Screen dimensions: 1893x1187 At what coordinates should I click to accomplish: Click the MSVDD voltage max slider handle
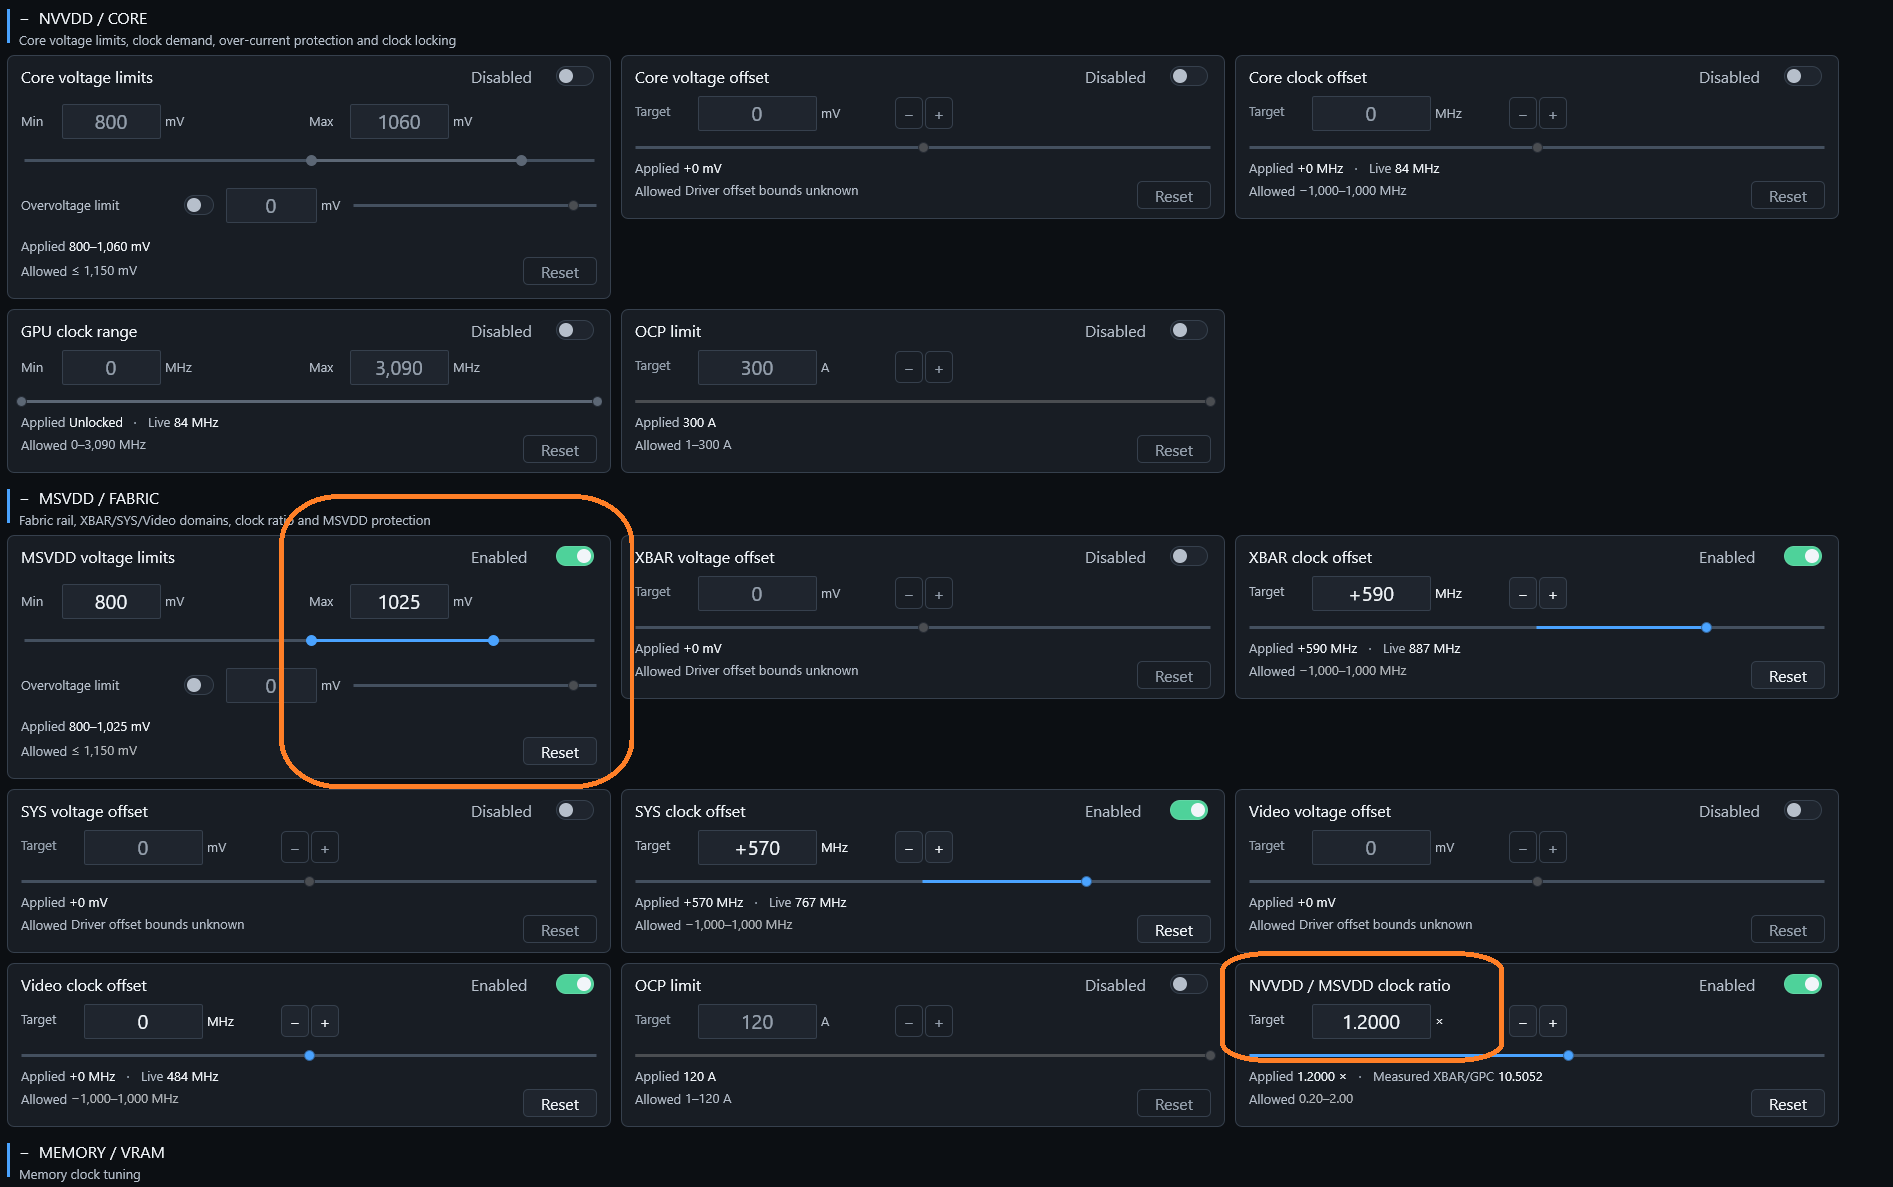[x=493, y=640]
